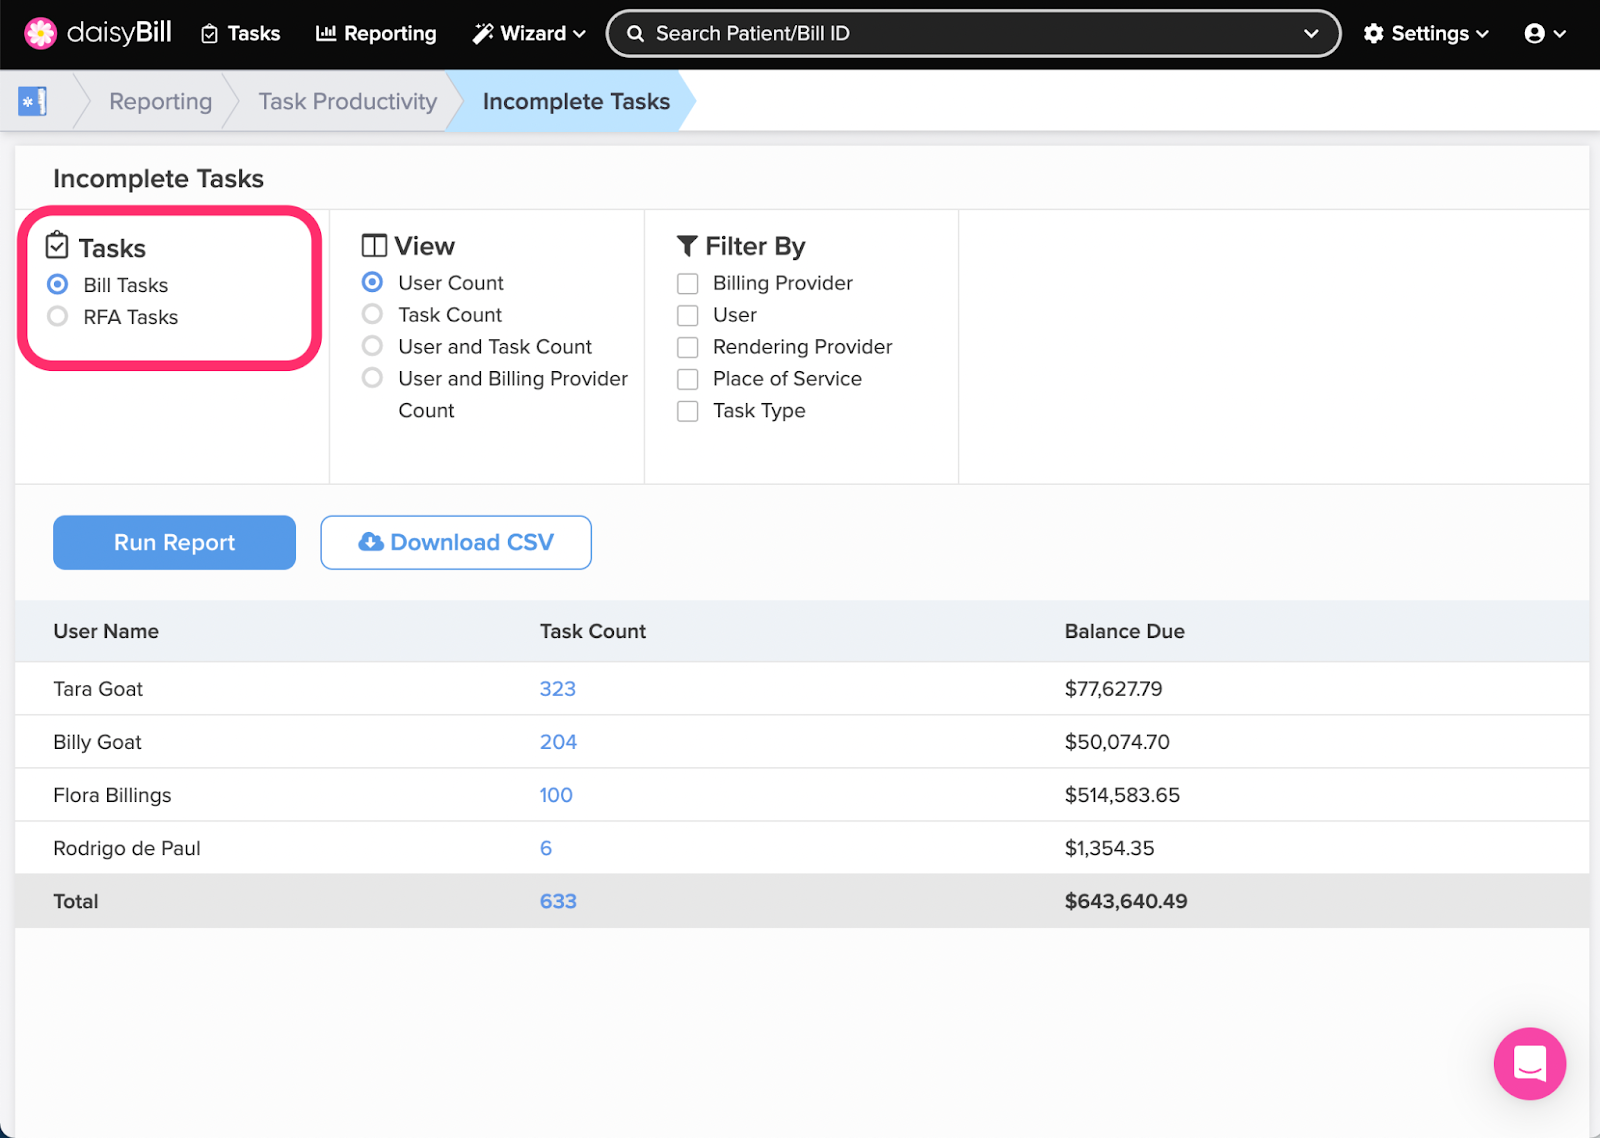The height and width of the screenshot is (1138, 1600).
Task: Go to Task Productivity breadcrumb
Action: pos(347,102)
